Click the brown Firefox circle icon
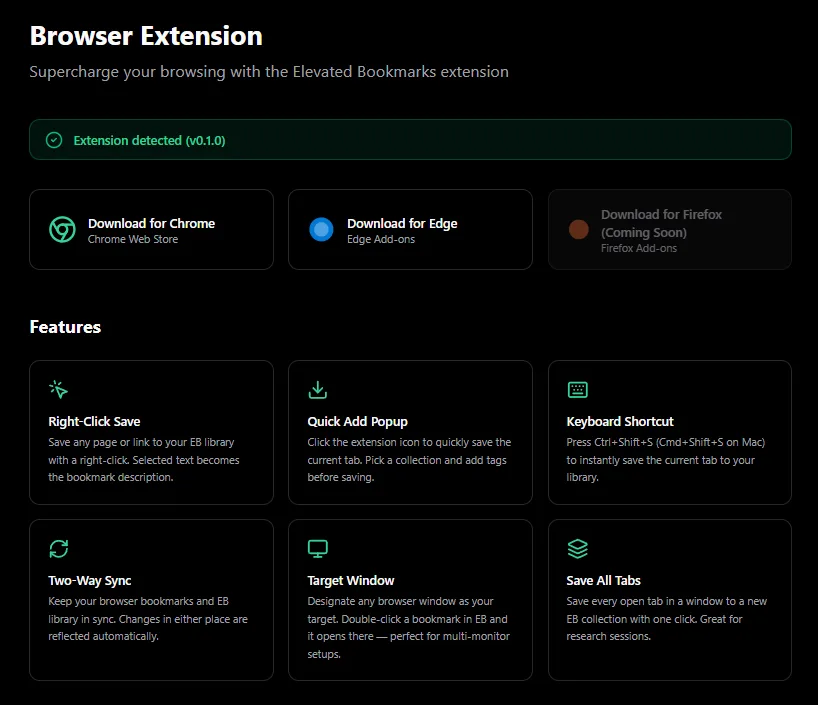The width and height of the screenshot is (818, 705). tap(579, 230)
